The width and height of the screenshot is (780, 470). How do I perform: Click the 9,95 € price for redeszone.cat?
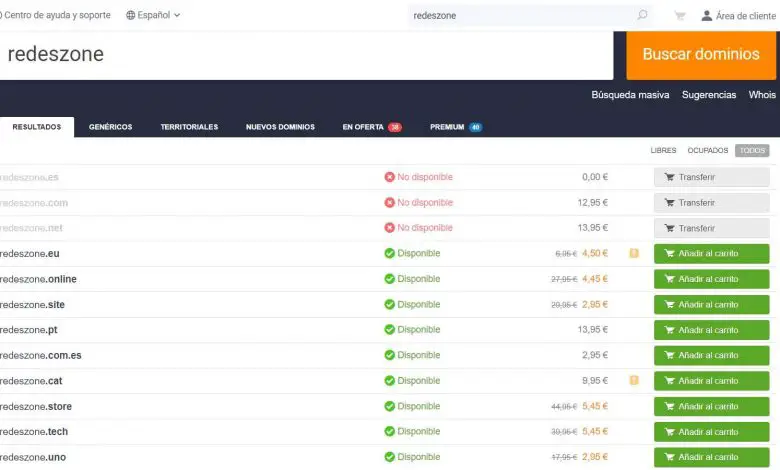(x=595, y=380)
